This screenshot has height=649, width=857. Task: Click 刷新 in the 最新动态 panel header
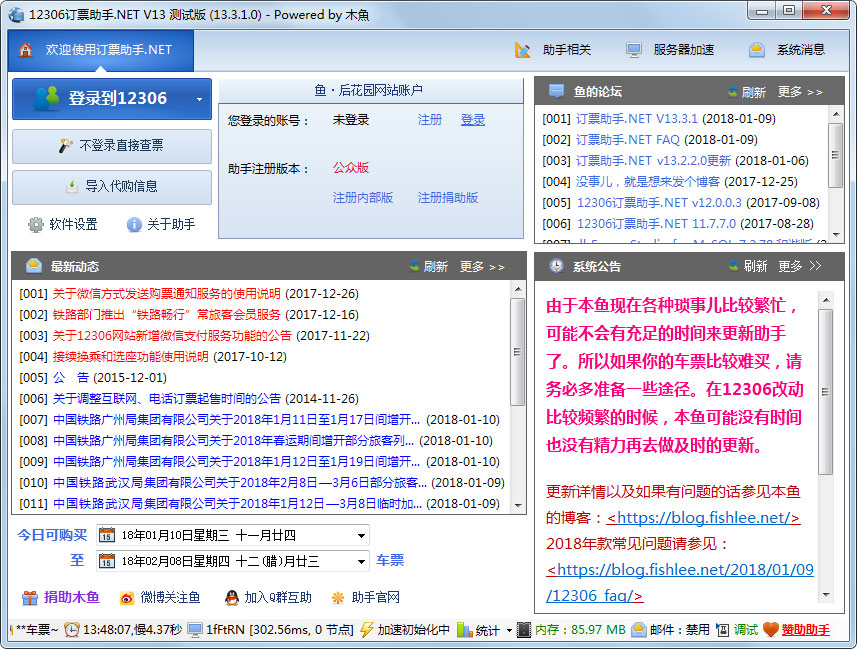click(427, 267)
